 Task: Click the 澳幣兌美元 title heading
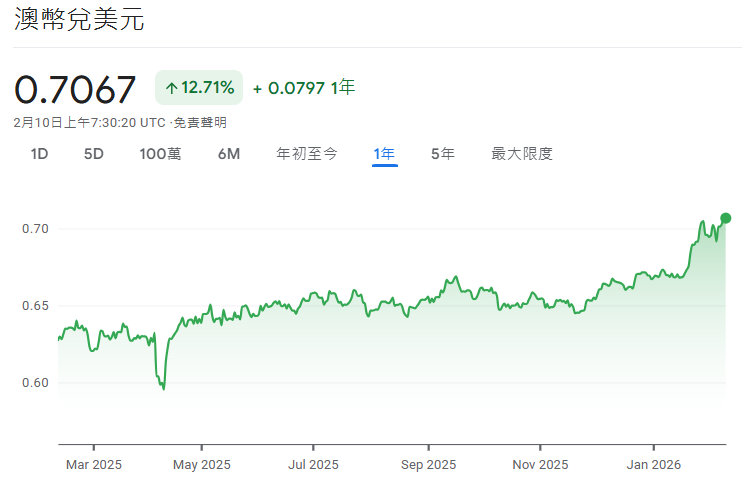[x=79, y=19]
